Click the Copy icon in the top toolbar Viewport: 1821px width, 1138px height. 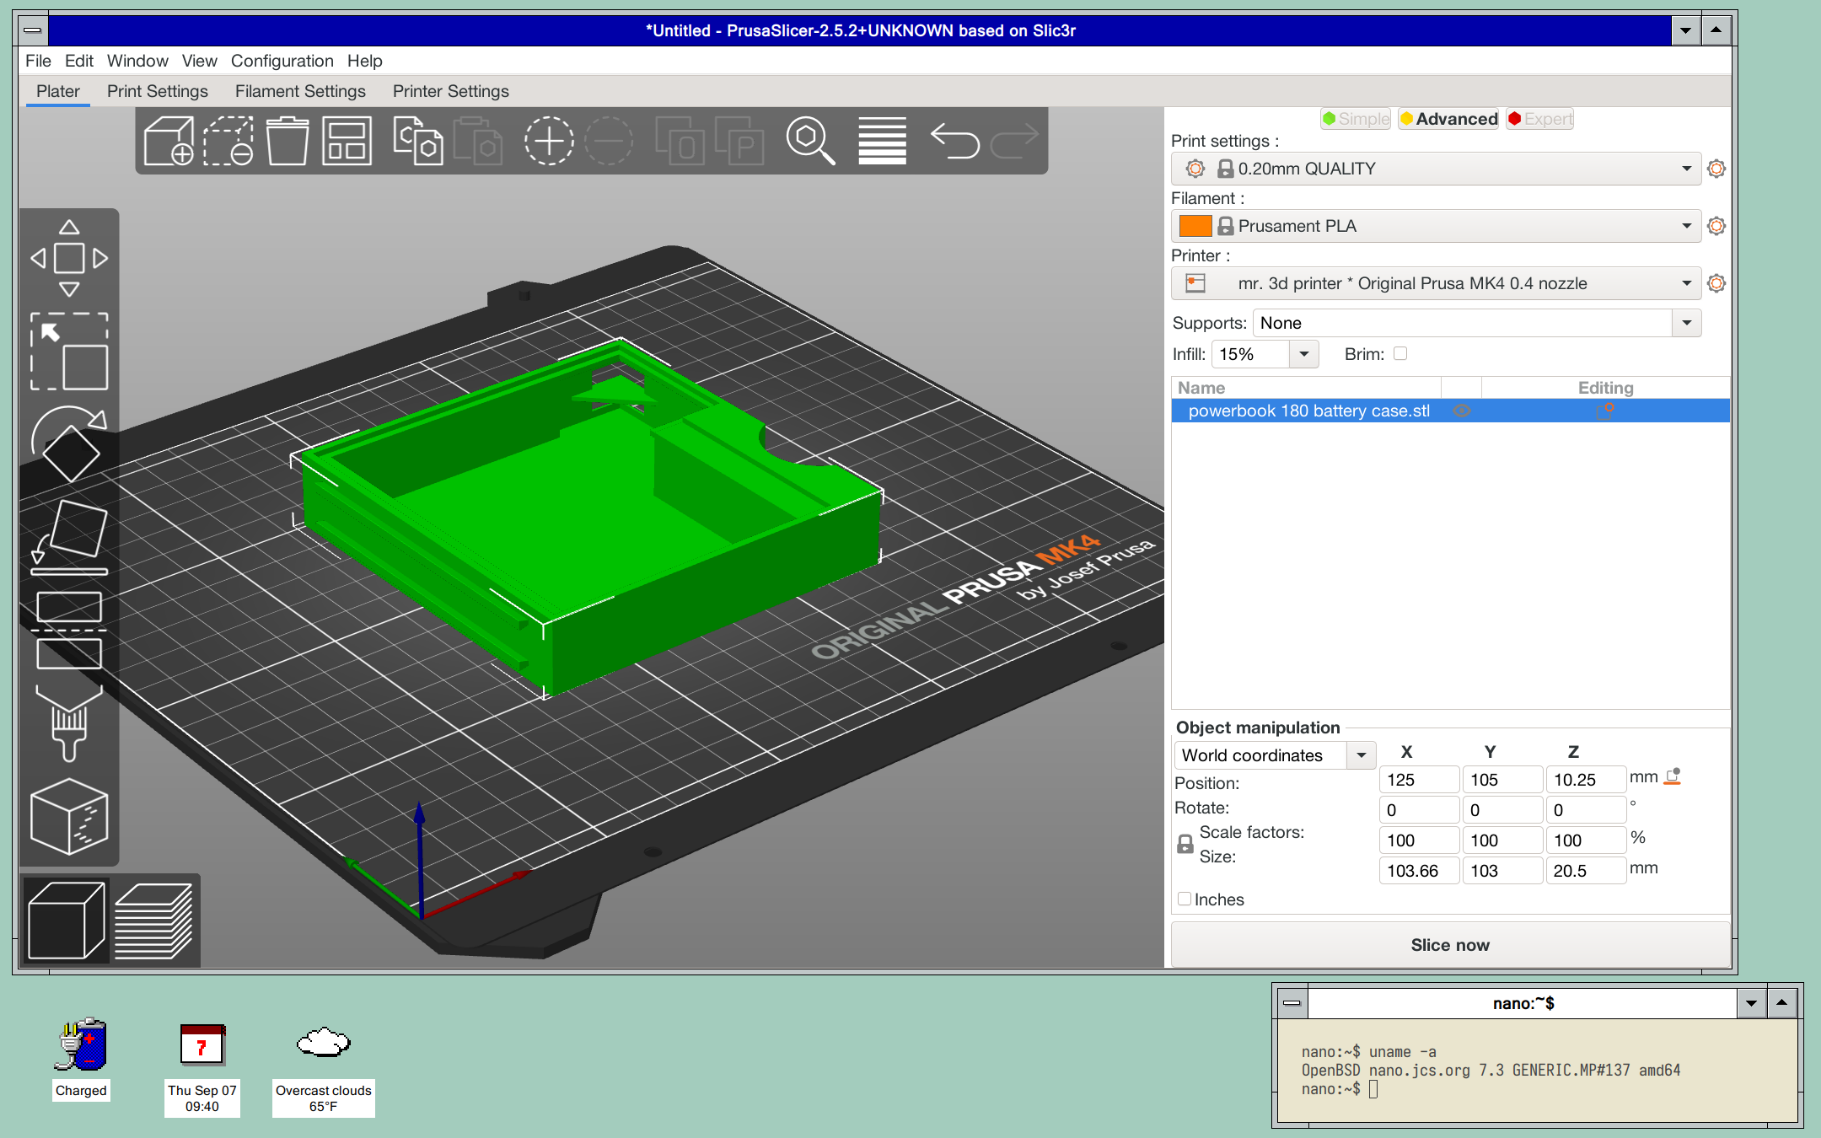click(417, 141)
